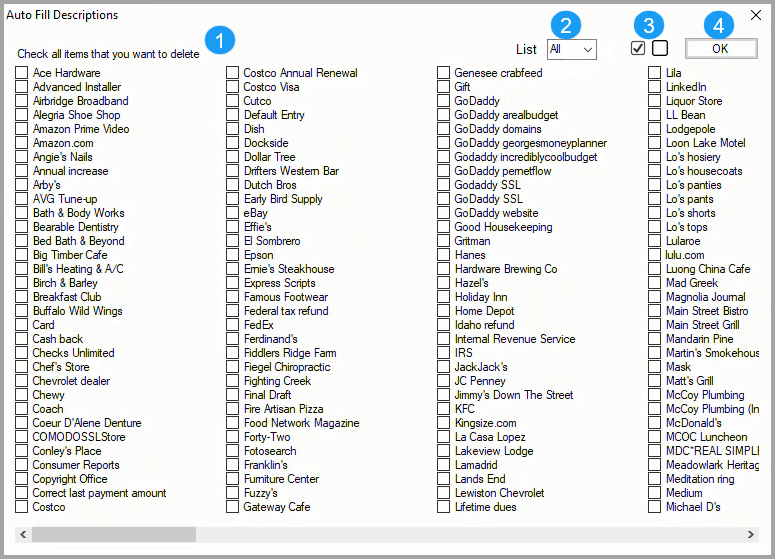Check the Gateway Cafe checkbox
The height and width of the screenshot is (559, 775).
pos(232,507)
